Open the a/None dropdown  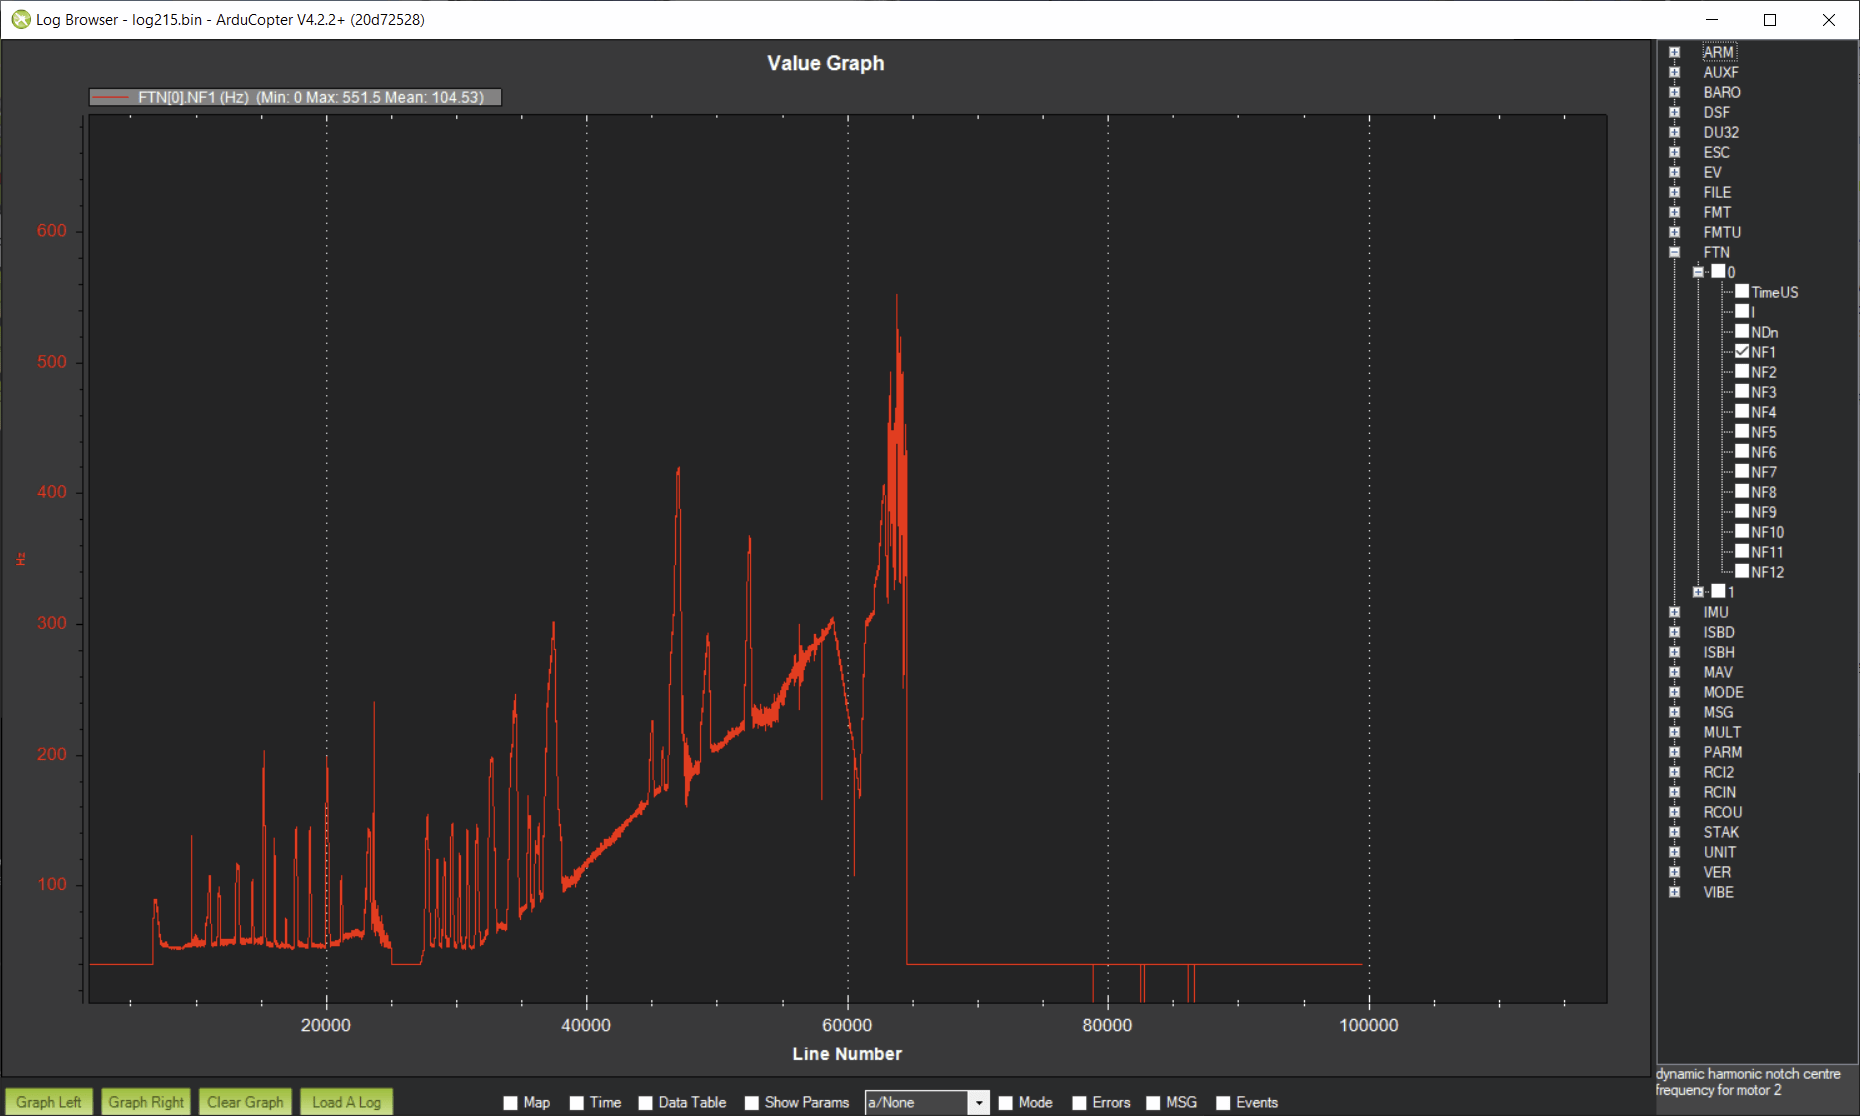pos(979,1102)
